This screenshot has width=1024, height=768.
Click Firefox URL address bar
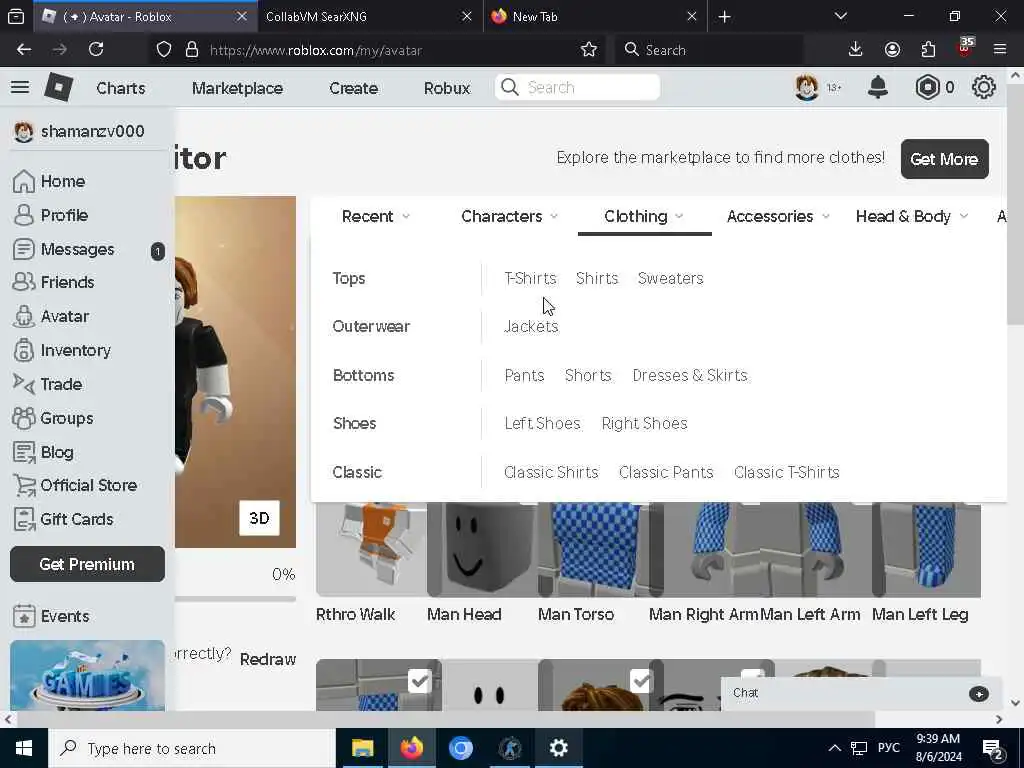[x=379, y=50]
